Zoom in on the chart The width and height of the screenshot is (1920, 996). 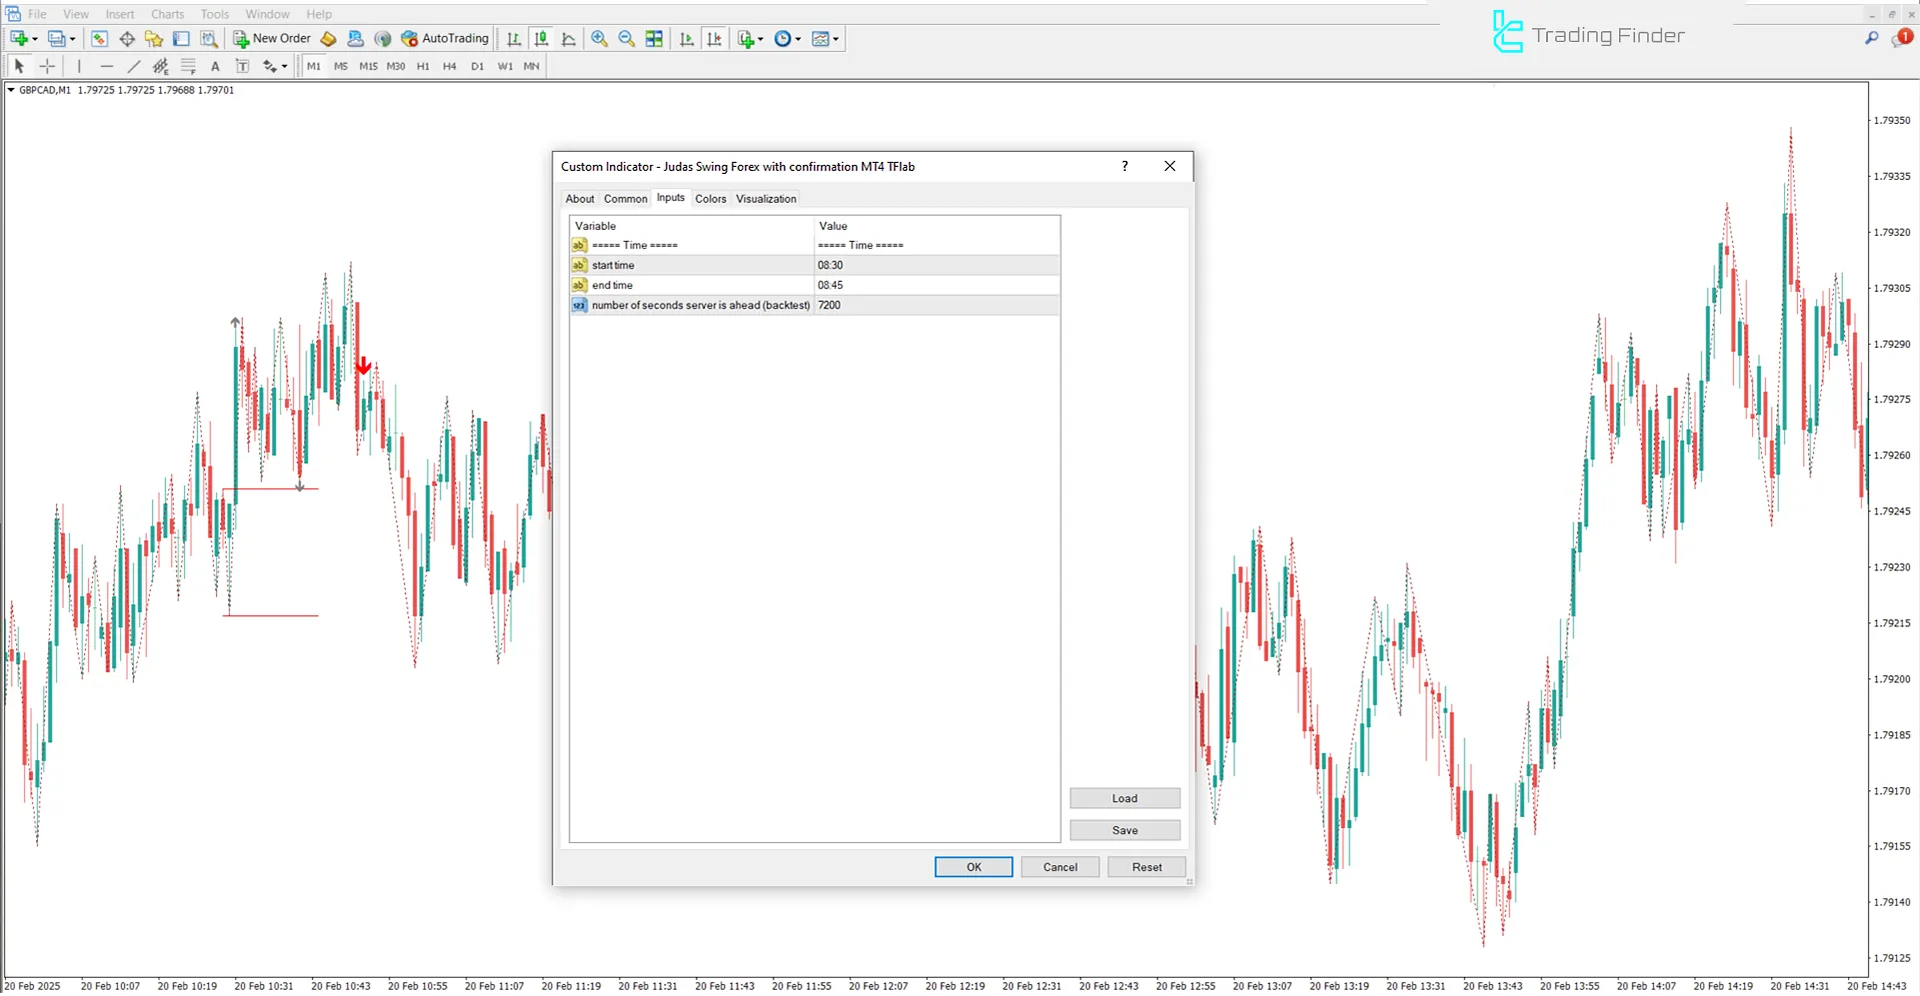coord(599,38)
